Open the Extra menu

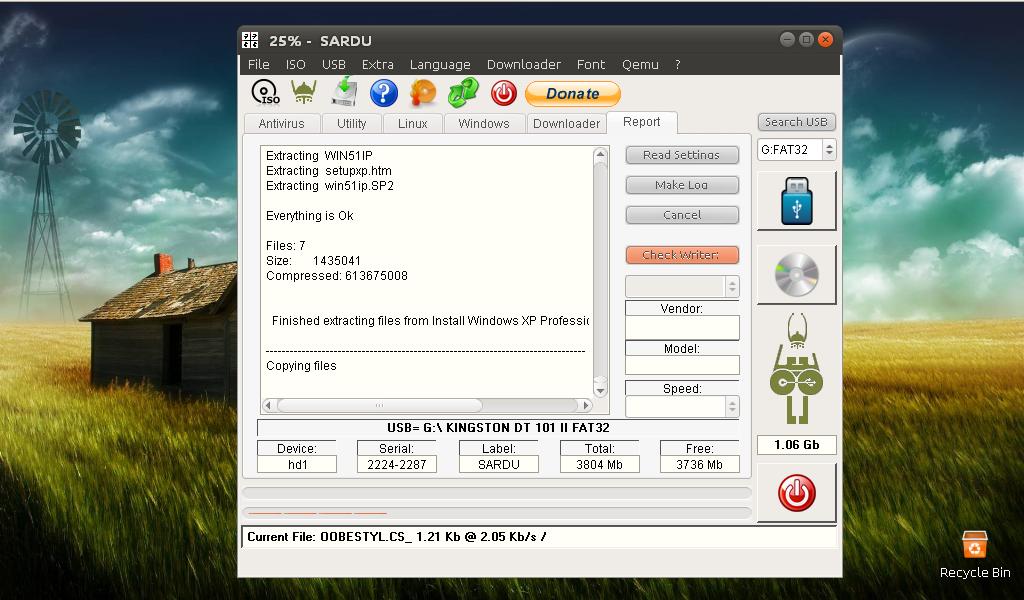click(377, 65)
